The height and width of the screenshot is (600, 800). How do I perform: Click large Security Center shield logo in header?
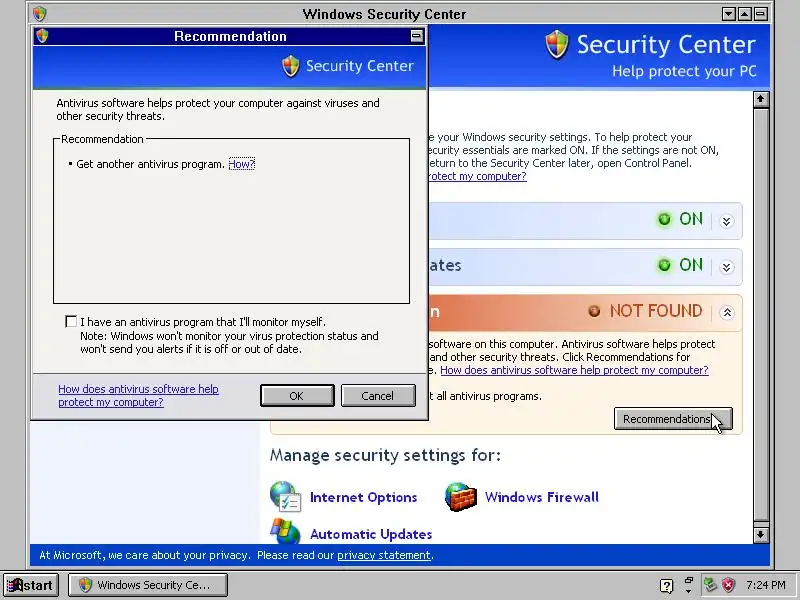pyautogui.click(x=557, y=44)
